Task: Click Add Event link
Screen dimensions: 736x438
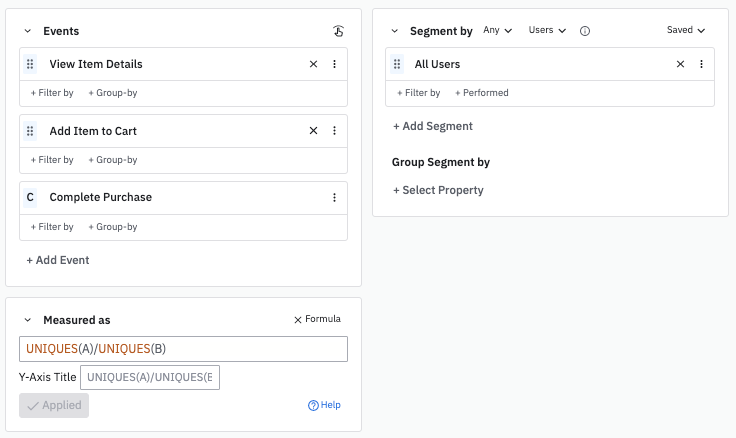Action: coord(58,260)
